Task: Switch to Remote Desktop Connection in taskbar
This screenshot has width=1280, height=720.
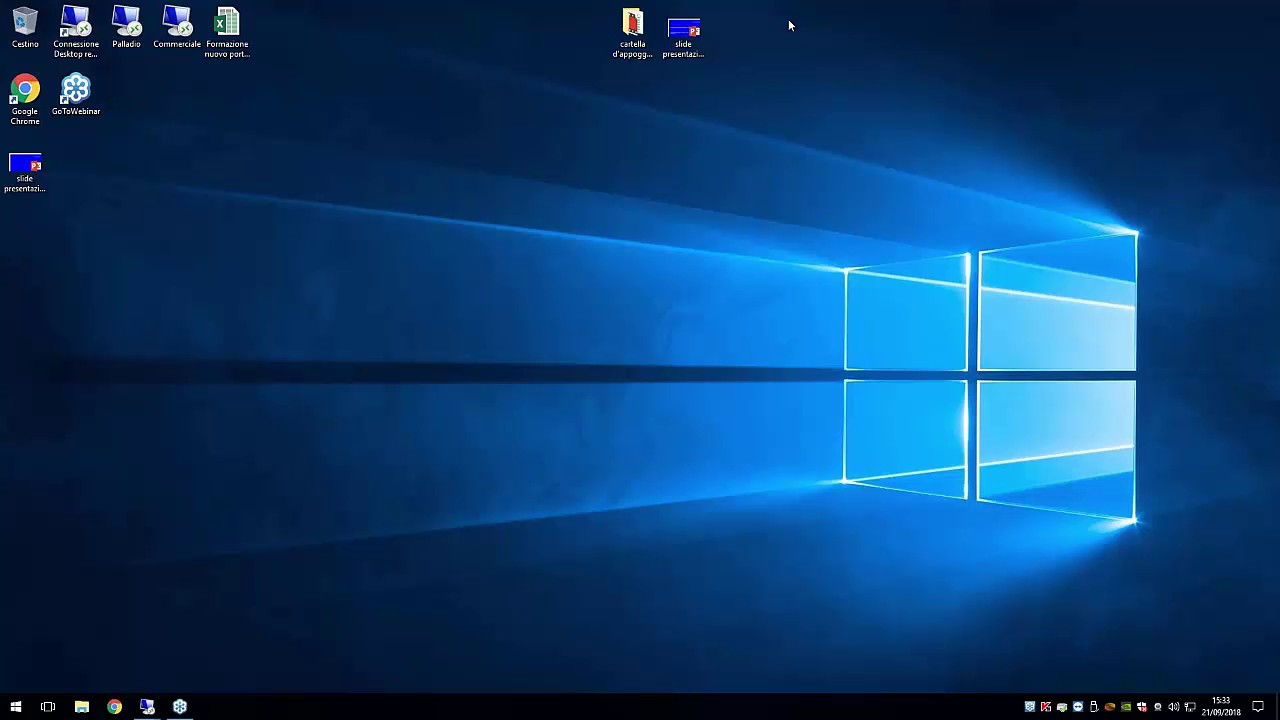Action: [147, 707]
